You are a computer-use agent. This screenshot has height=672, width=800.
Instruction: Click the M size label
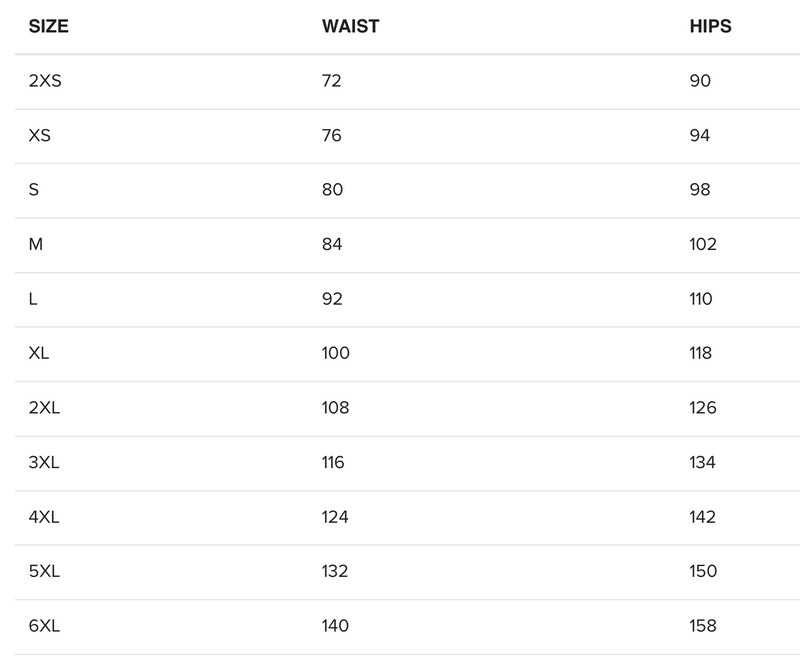[35, 244]
